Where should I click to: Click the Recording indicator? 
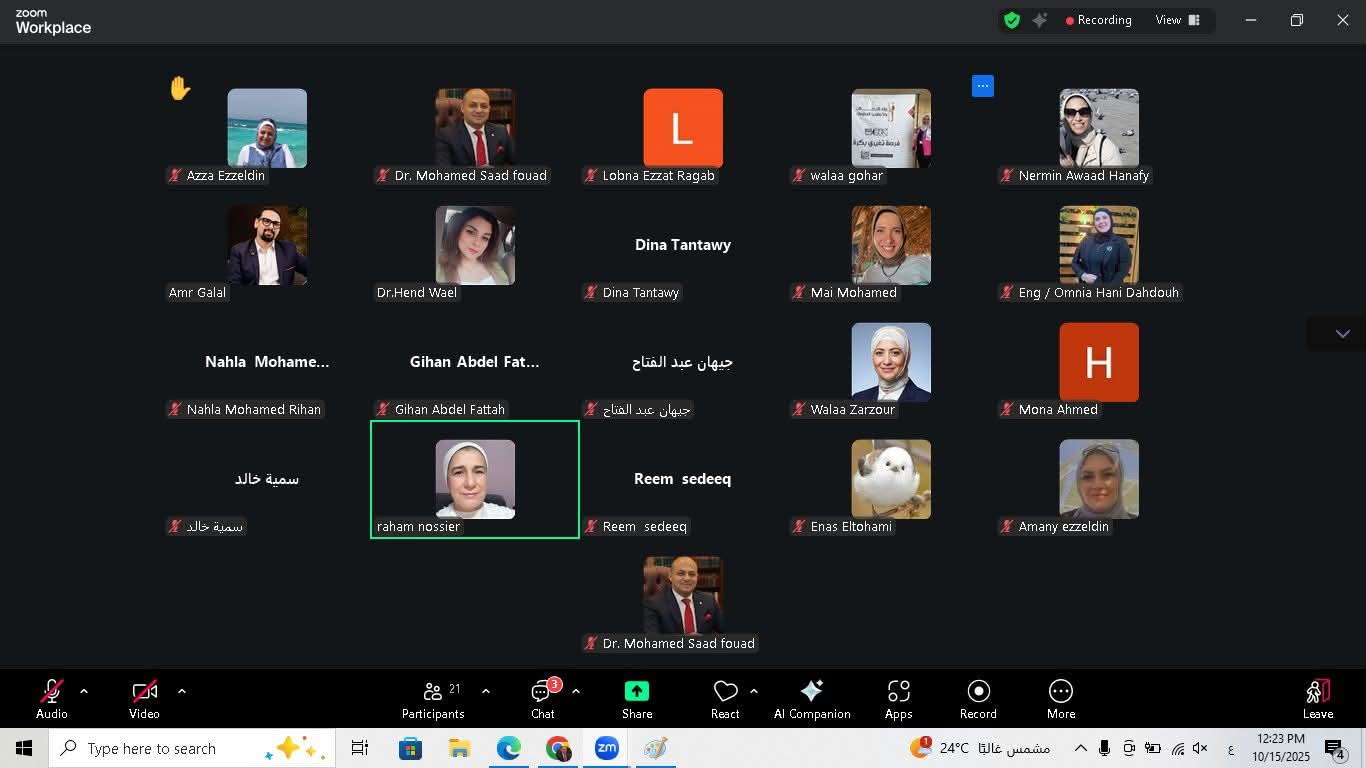1099,19
